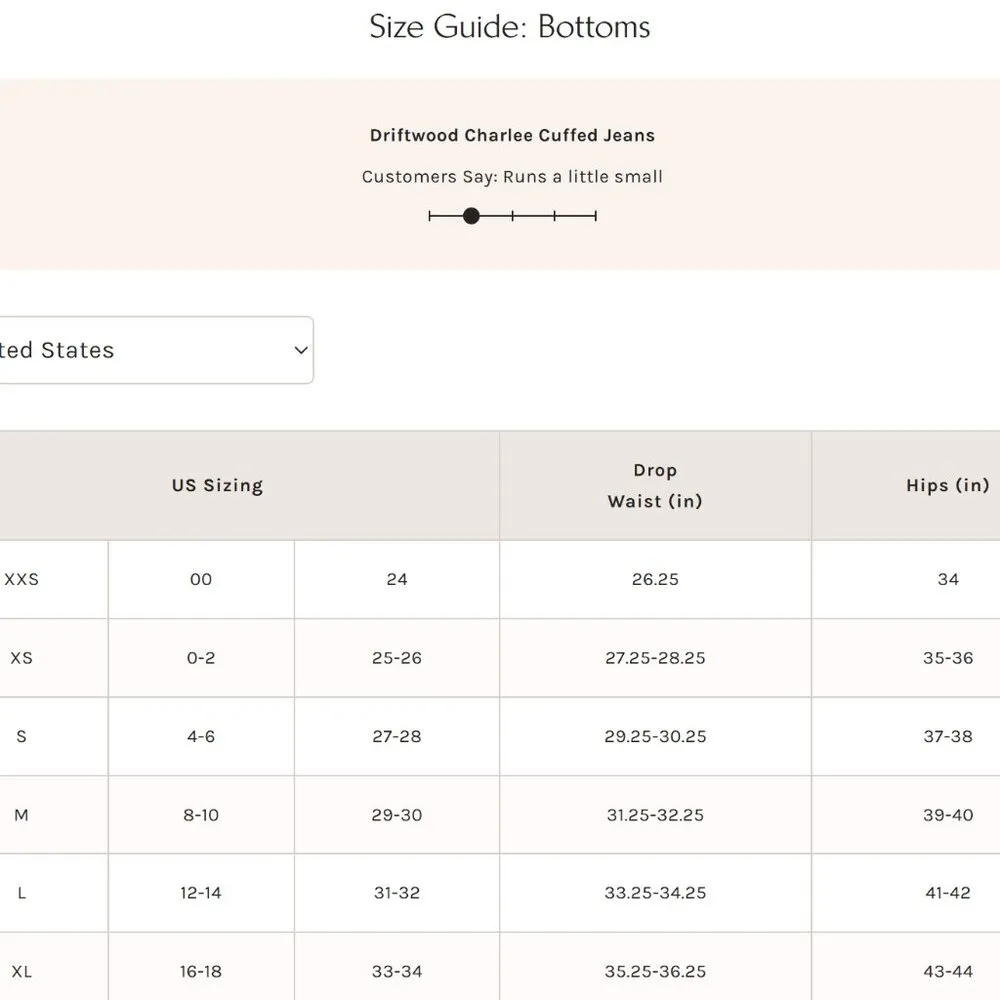This screenshot has width=1000, height=1000.
Task: Click the fit slider's black dot
Action: point(471,215)
